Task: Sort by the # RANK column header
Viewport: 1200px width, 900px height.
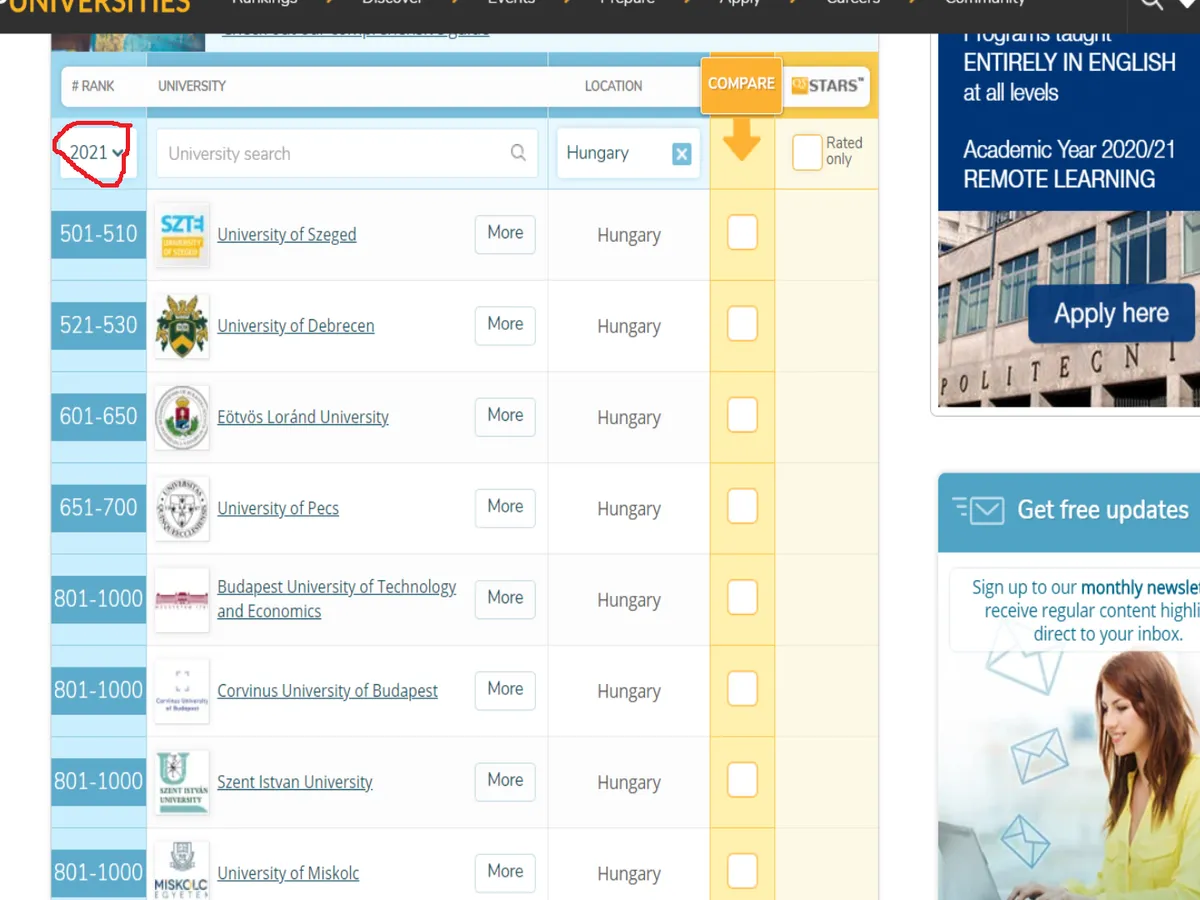Action: (x=93, y=86)
